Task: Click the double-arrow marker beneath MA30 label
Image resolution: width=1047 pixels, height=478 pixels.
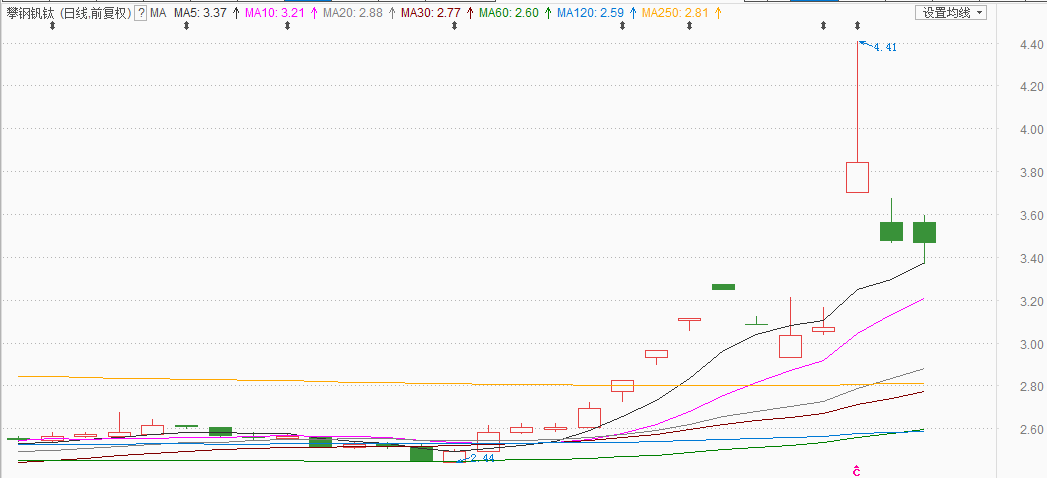Action: pos(455,26)
